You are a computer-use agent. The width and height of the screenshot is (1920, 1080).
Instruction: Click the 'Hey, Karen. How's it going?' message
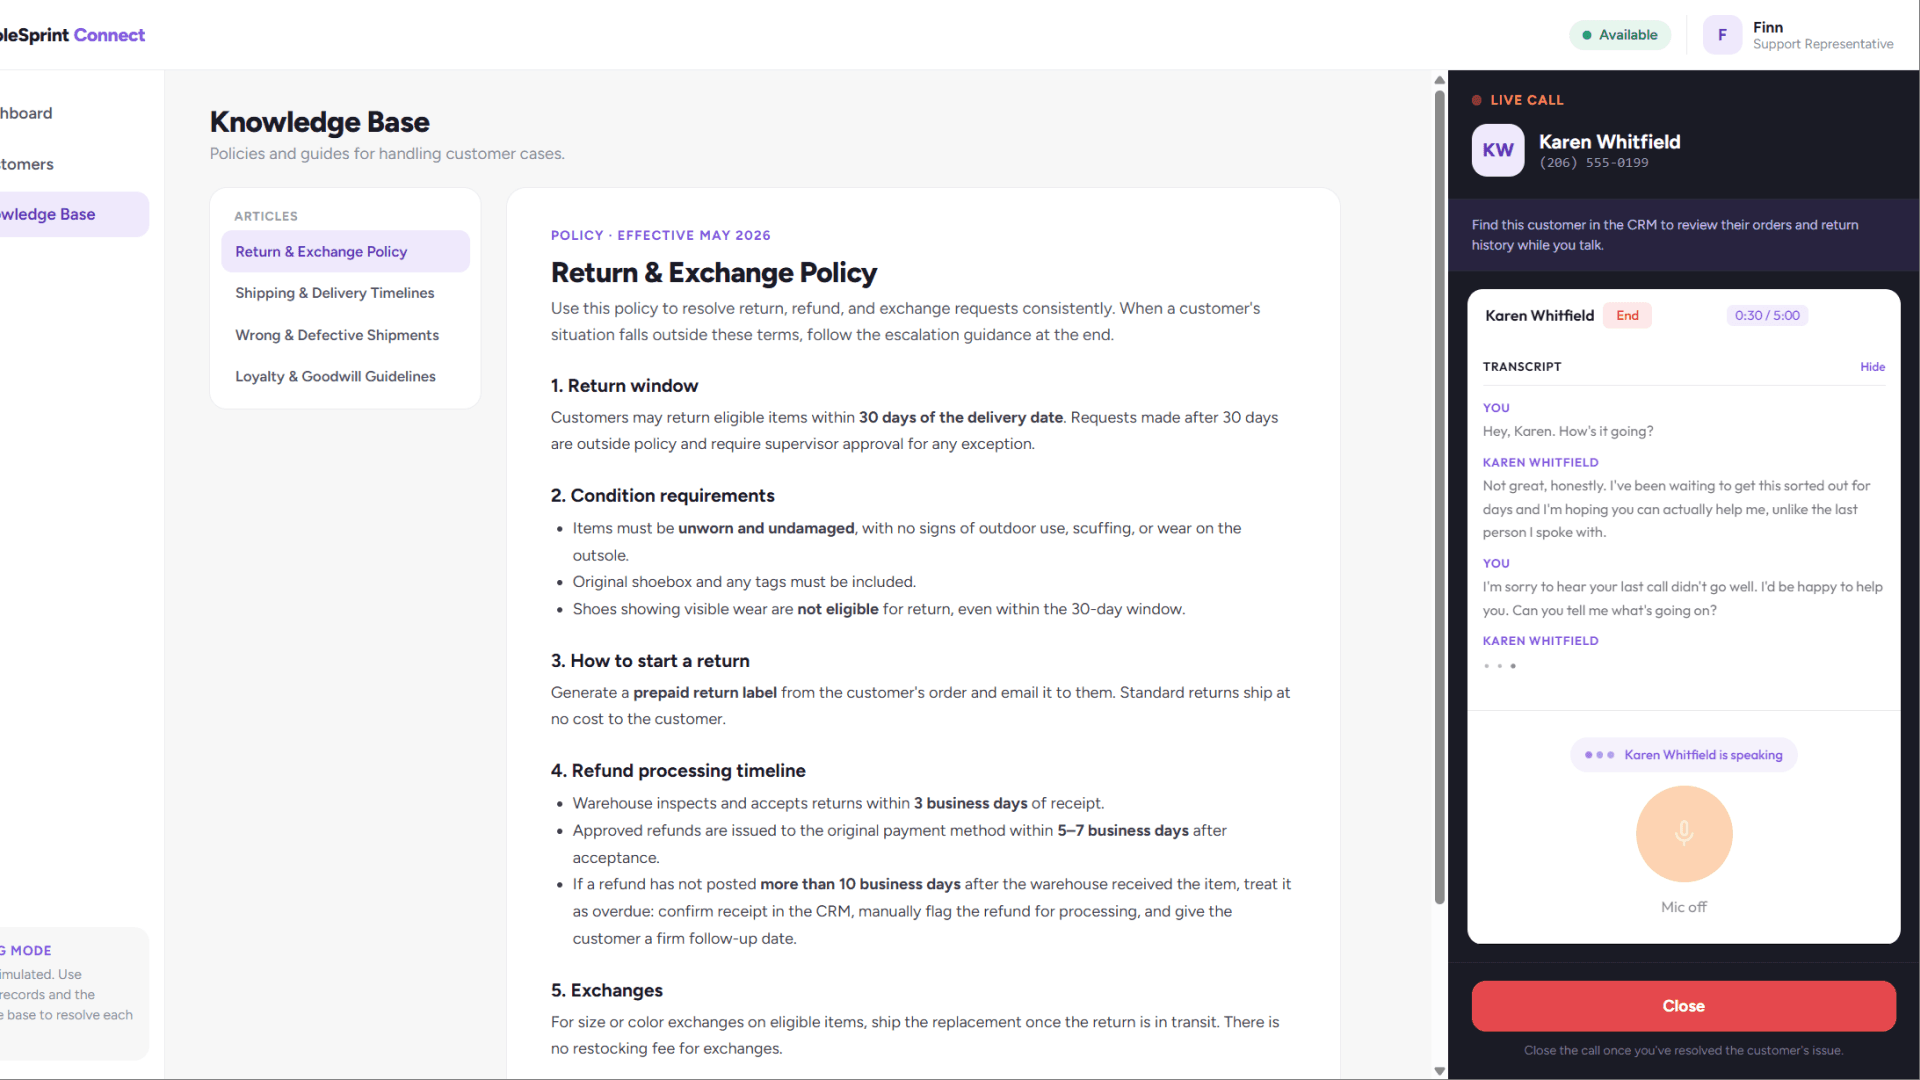pyautogui.click(x=1568, y=432)
